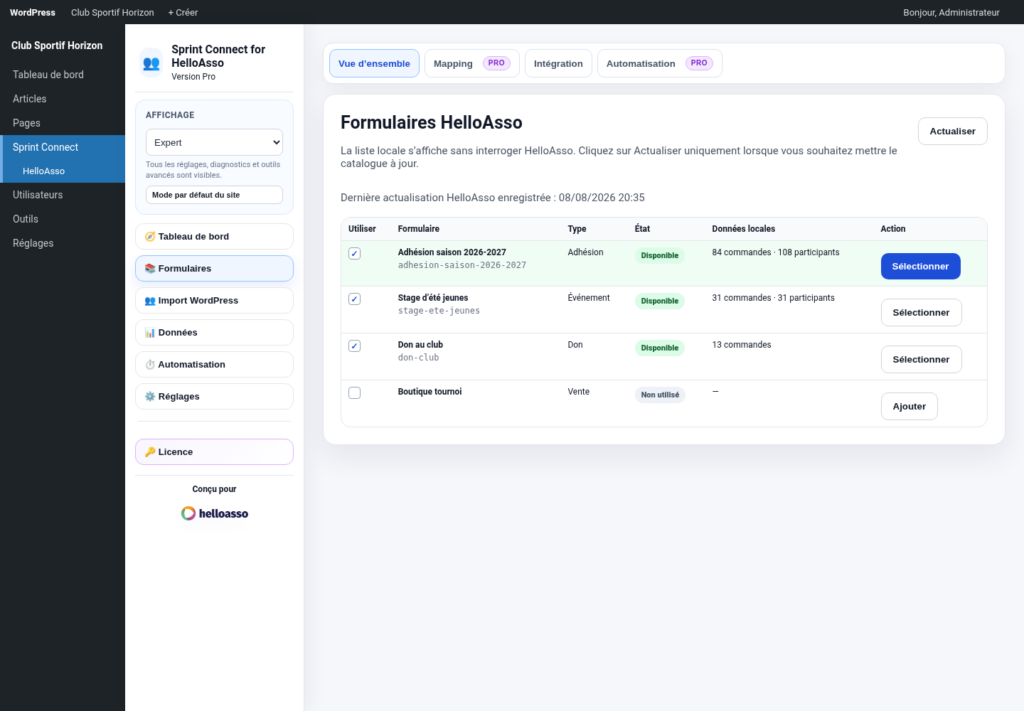Click the PRO badge on Mapping tab
The image size is (1024, 711).
496,63
